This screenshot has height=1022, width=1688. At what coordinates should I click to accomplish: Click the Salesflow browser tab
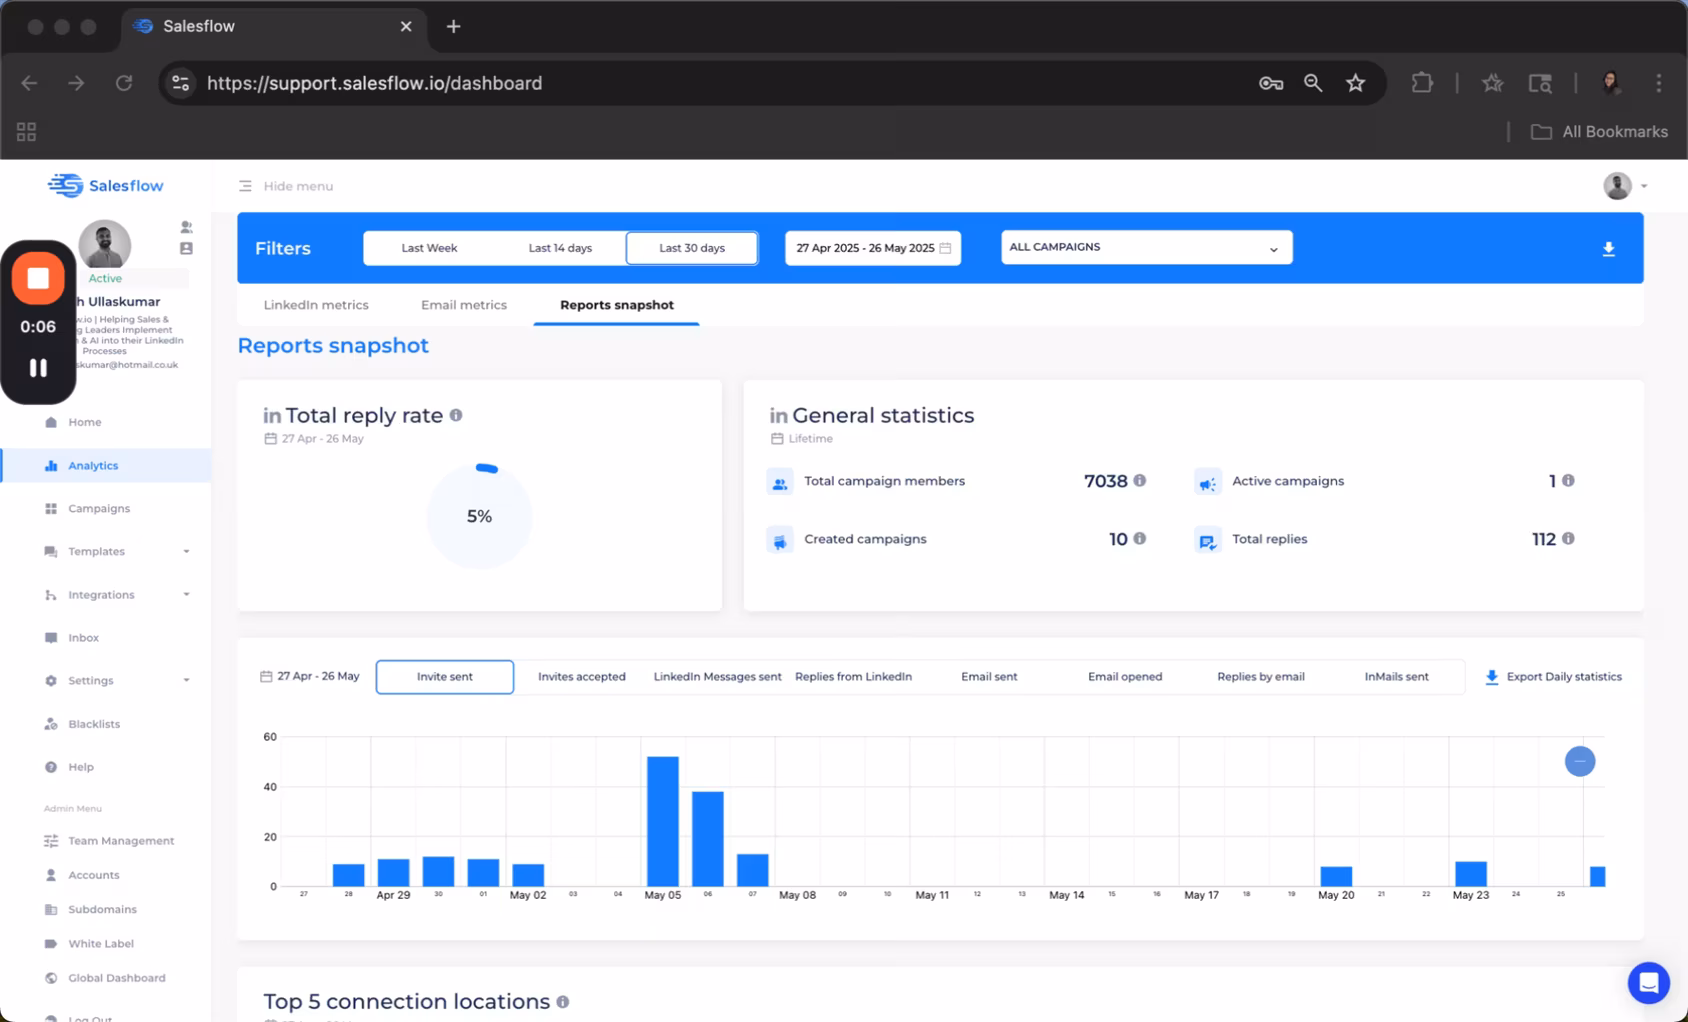273,27
